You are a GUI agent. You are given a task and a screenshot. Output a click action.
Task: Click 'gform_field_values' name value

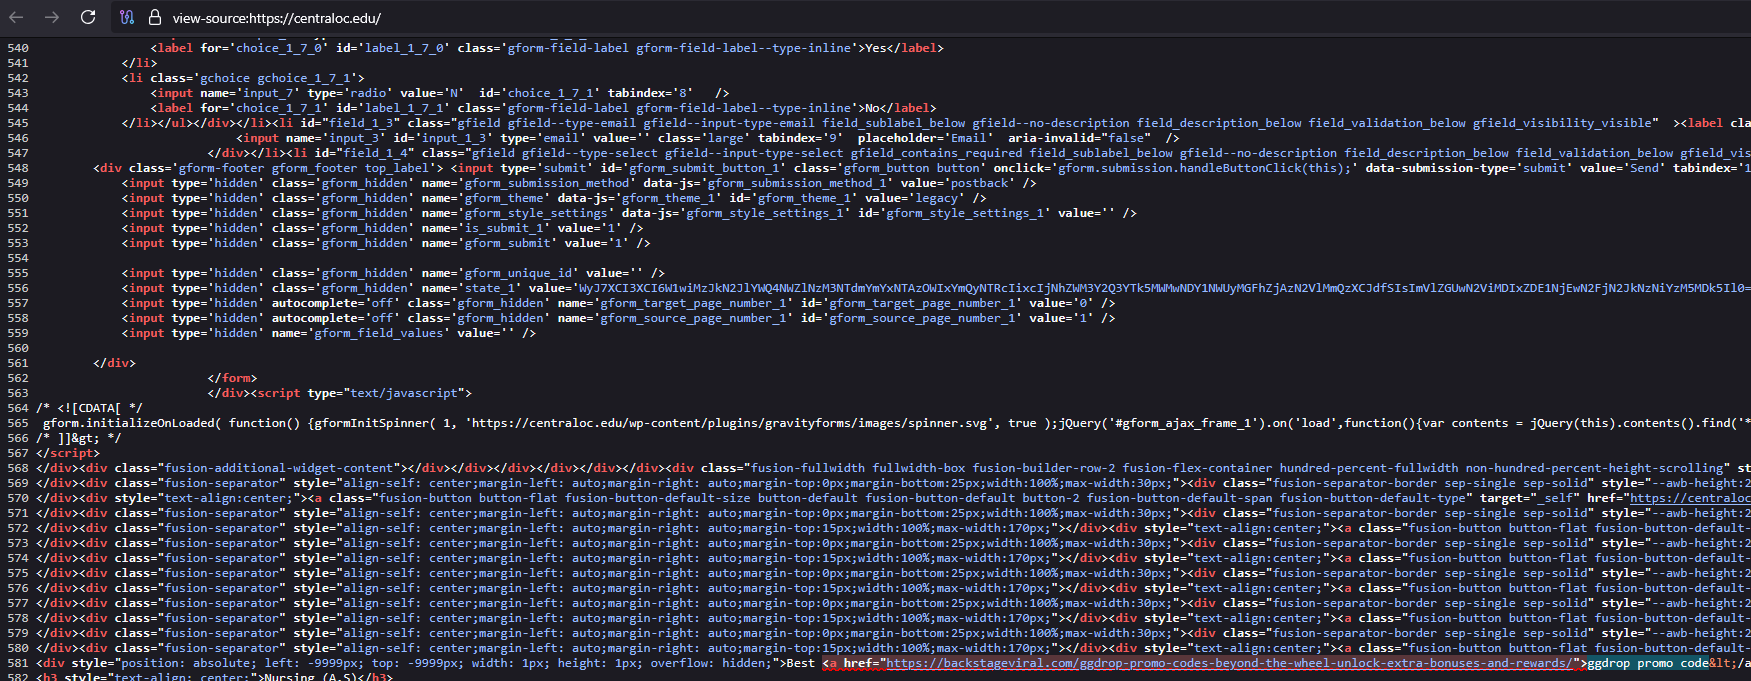pos(379,333)
